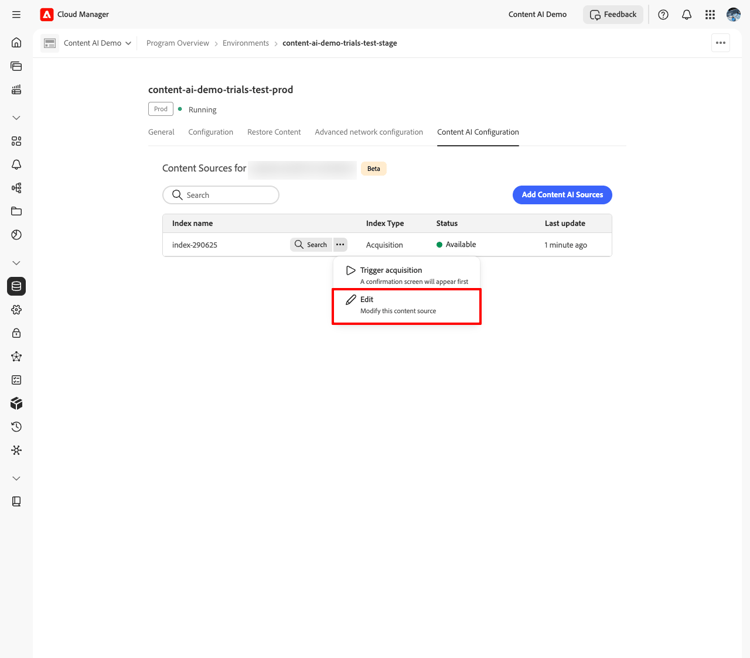
Task: Open the app switcher grid icon
Action: click(x=710, y=14)
